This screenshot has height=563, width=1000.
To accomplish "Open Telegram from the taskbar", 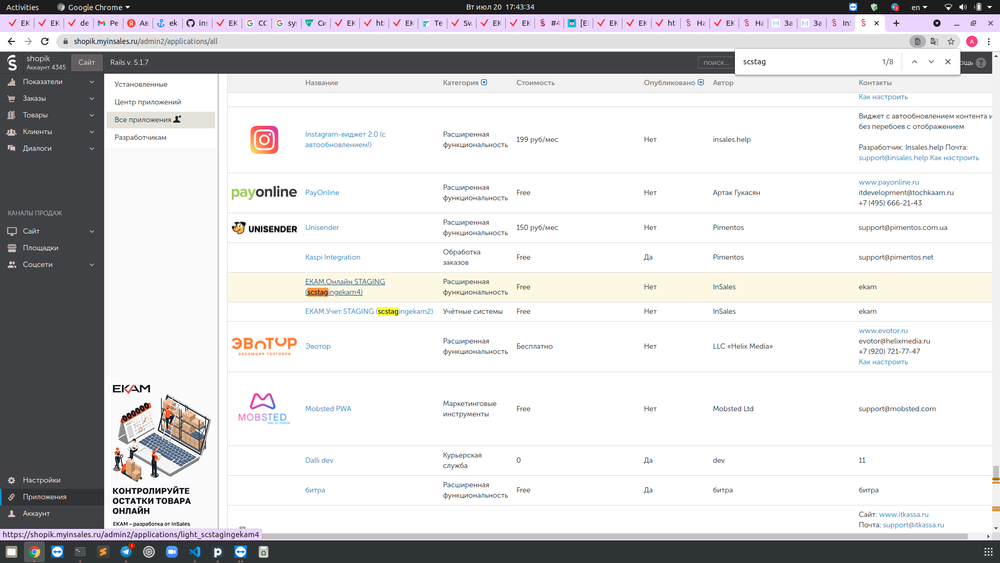I will coord(126,551).
